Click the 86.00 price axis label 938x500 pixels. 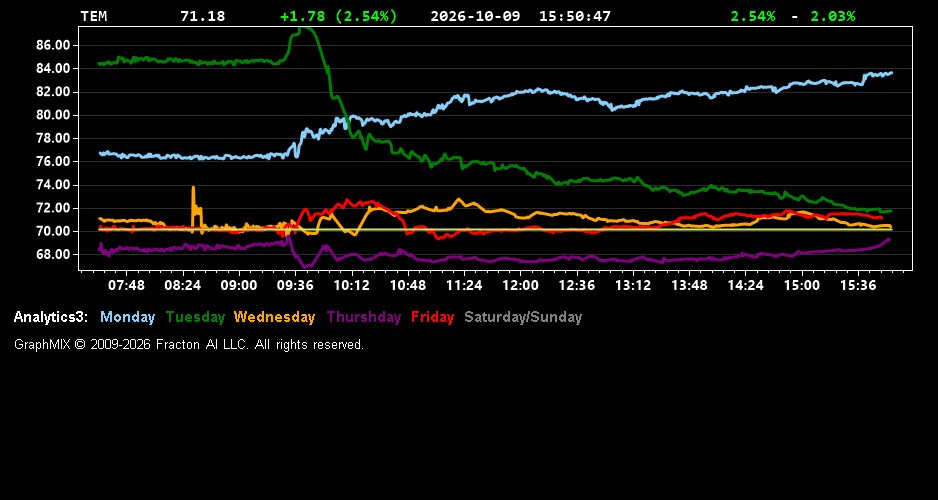(54, 45)
